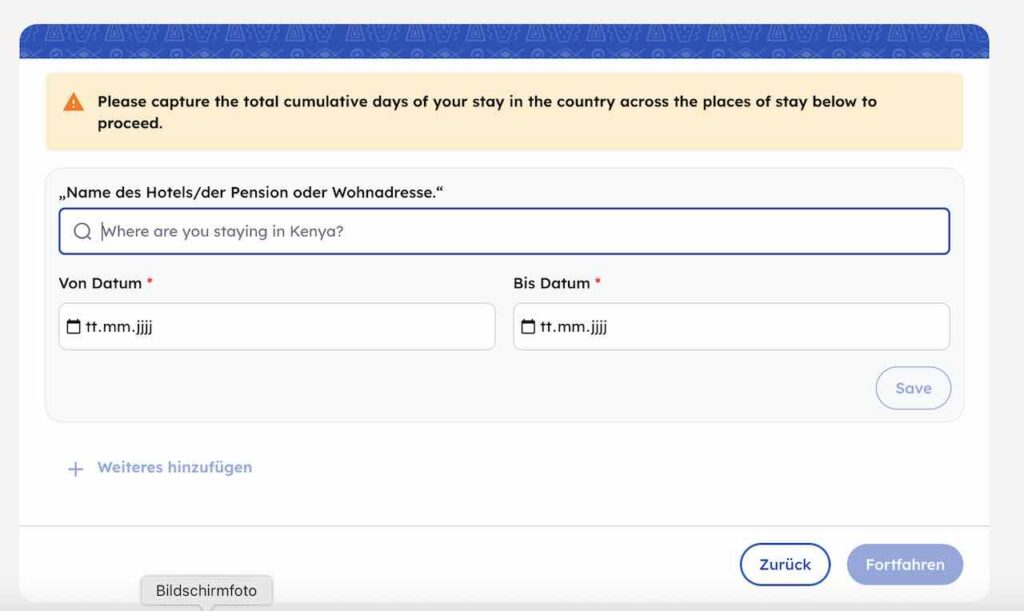Go back with the Zurück button

pyautogui.click(x=785, y=564)
